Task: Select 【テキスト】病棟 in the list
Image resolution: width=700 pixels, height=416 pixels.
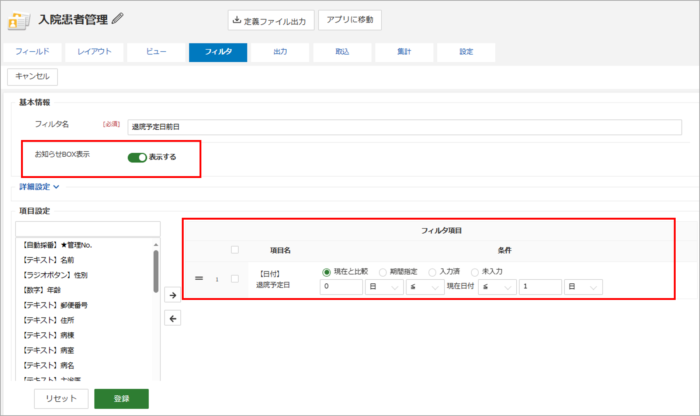Action: (48, 335)
